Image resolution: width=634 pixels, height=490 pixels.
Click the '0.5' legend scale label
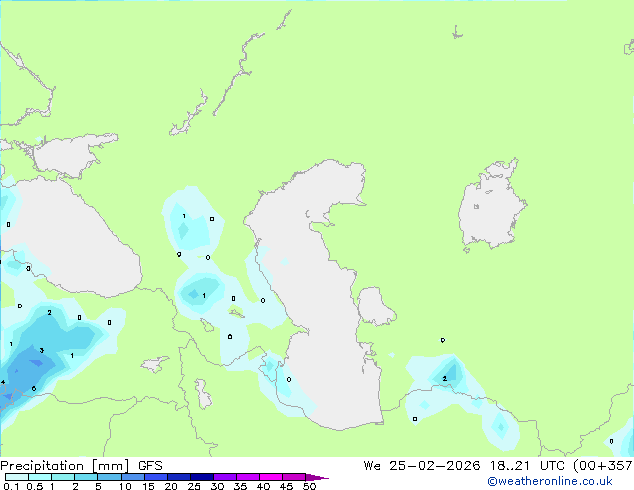pyautogui.click(x=35, y=486)
